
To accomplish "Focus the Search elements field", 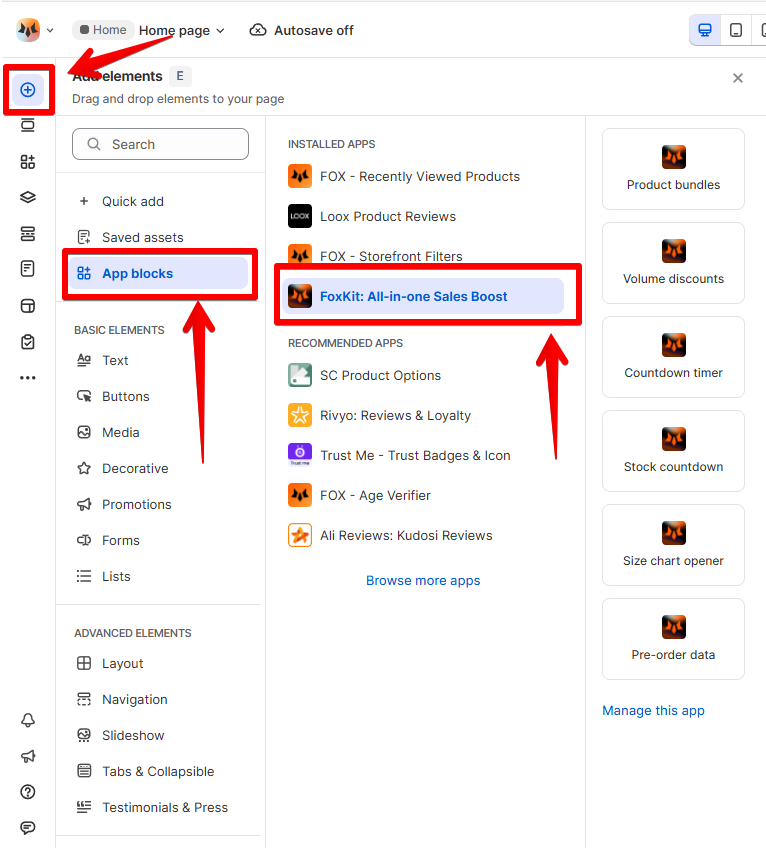I will 160,144.
